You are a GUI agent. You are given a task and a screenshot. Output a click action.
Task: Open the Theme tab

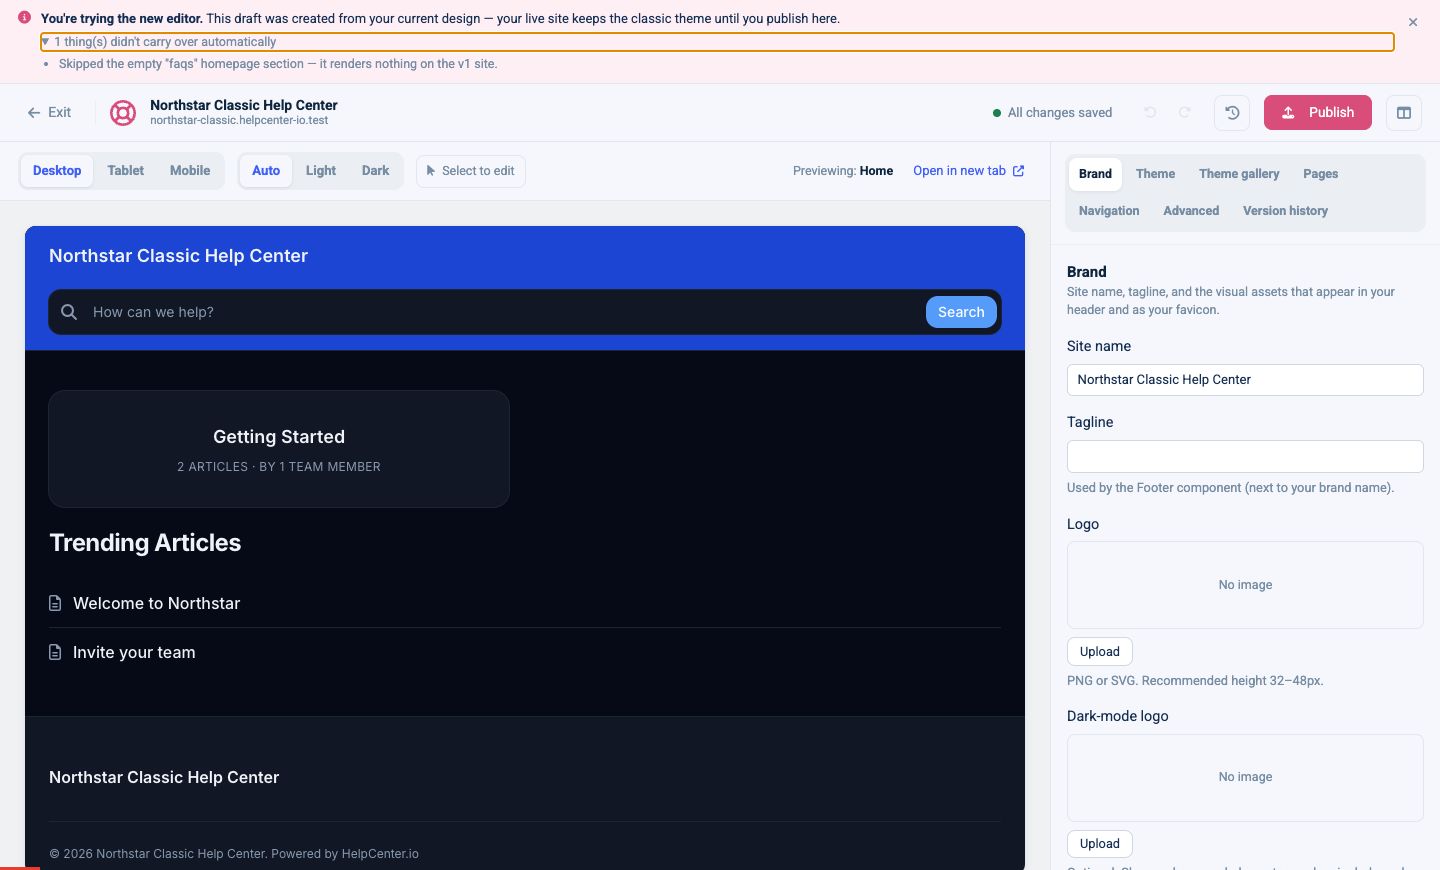point(1155,174)
